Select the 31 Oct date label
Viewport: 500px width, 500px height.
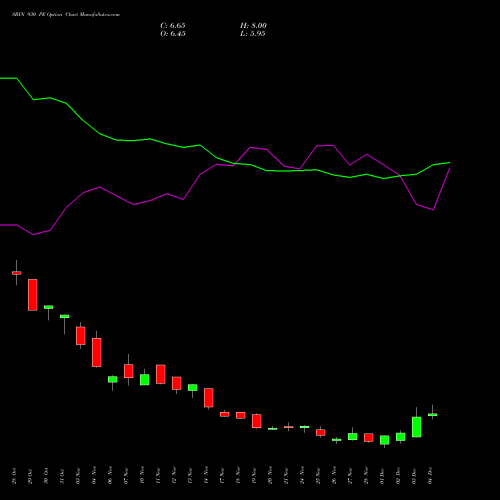tap(62, 476)
